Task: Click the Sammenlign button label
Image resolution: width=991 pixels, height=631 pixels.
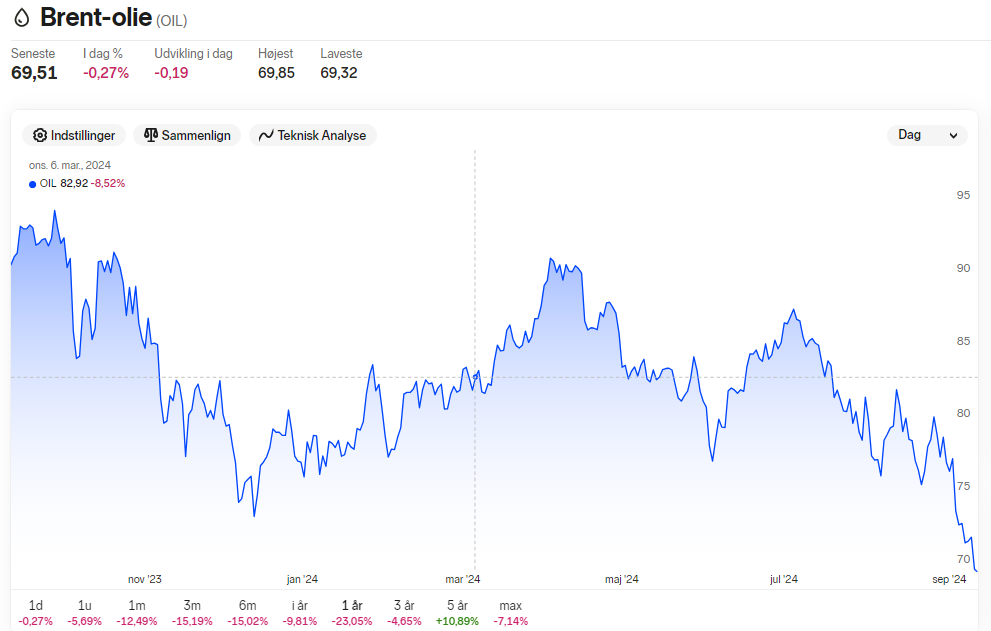Action: coord(196,135)
